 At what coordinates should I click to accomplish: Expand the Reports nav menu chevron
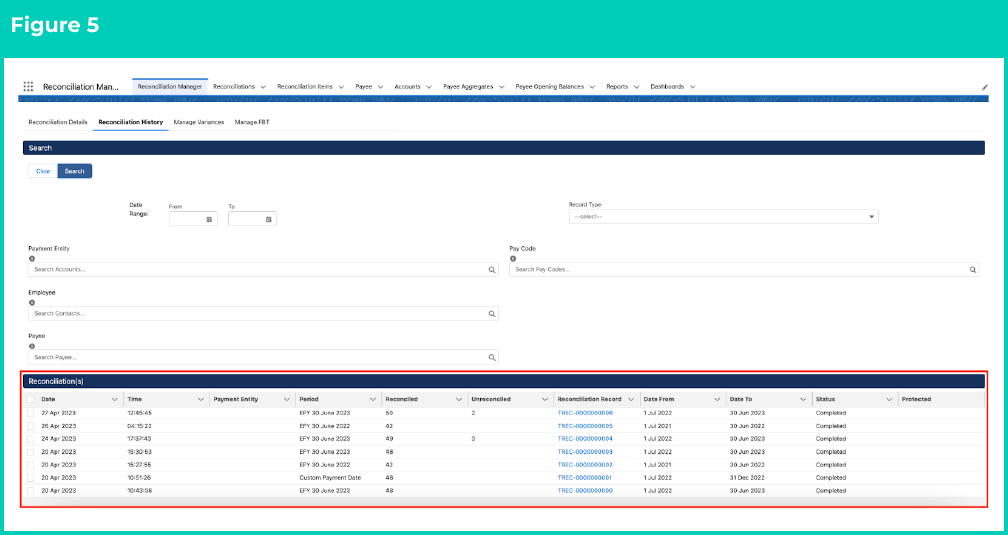(636, 87)
